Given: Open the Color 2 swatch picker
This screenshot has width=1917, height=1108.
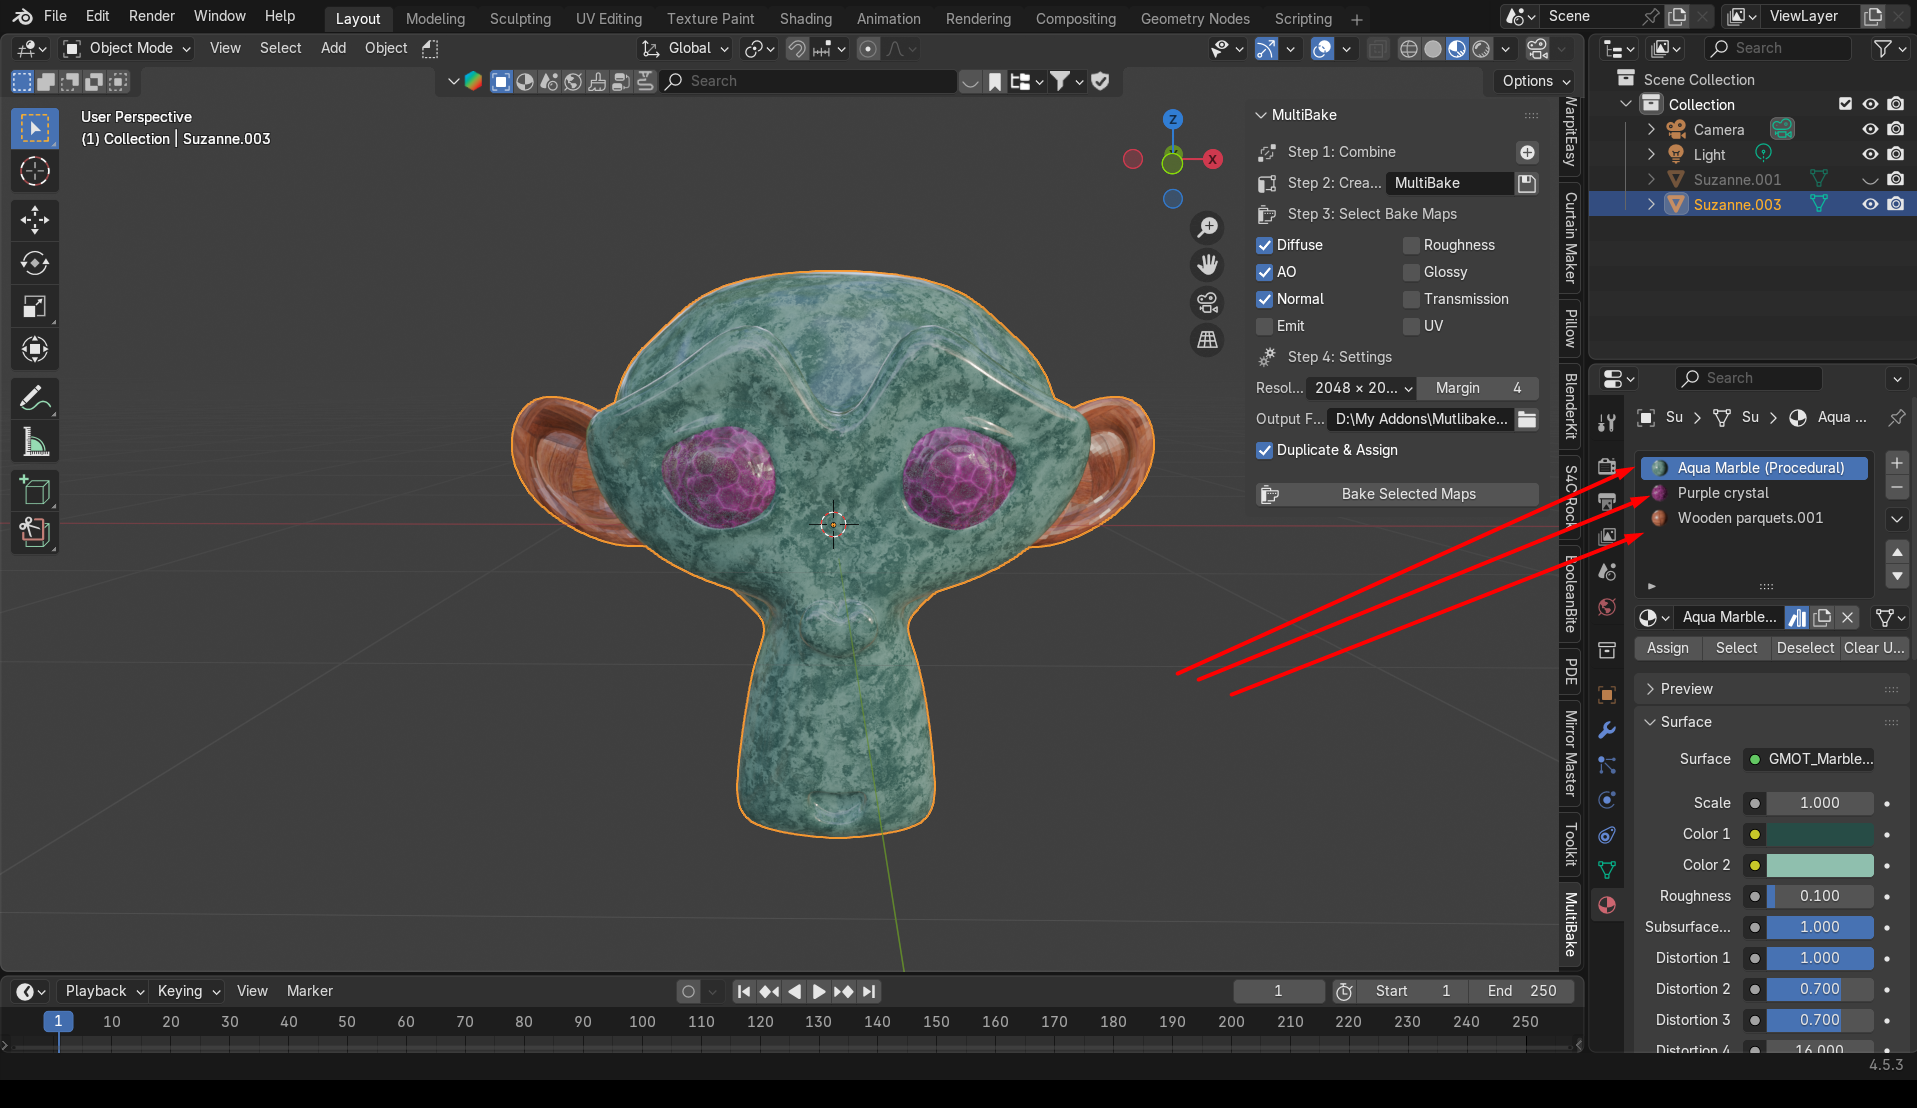Looking at the screenshot, I should pyautogui.click(x=1819, y=865).
